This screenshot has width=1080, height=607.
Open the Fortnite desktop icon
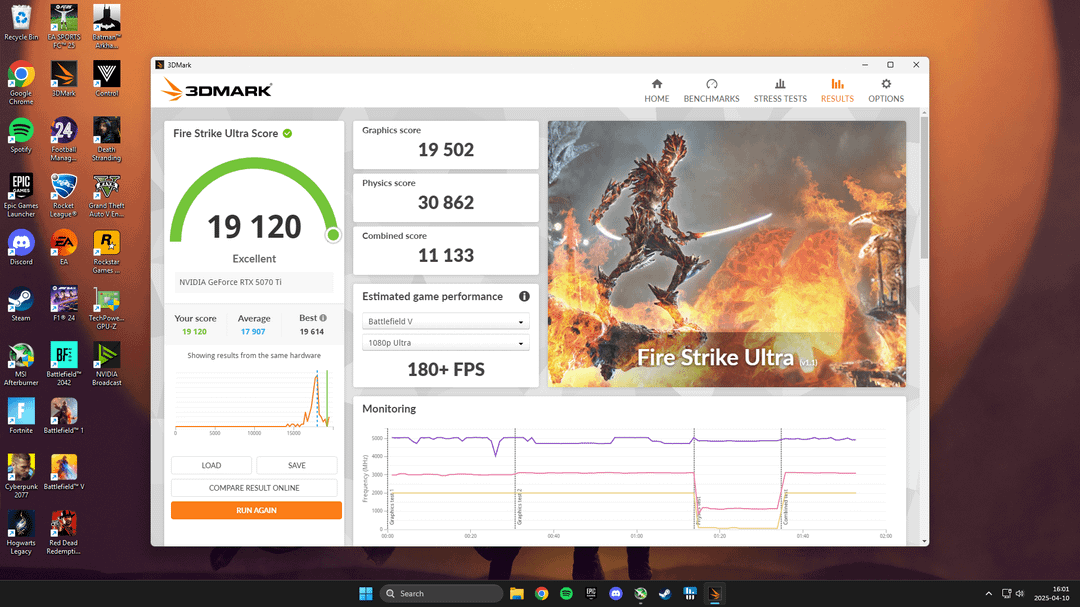(x=21, y=416)
